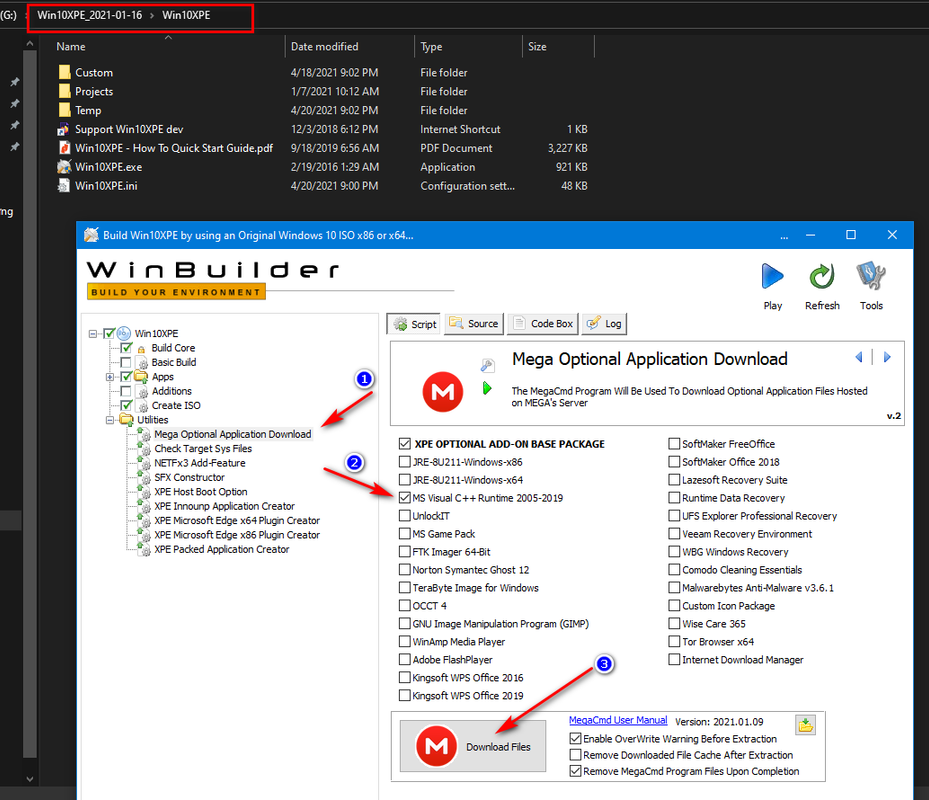Click the red MEGA logo in script header
This screenshot has width=929, height=800.
point(443,392)
